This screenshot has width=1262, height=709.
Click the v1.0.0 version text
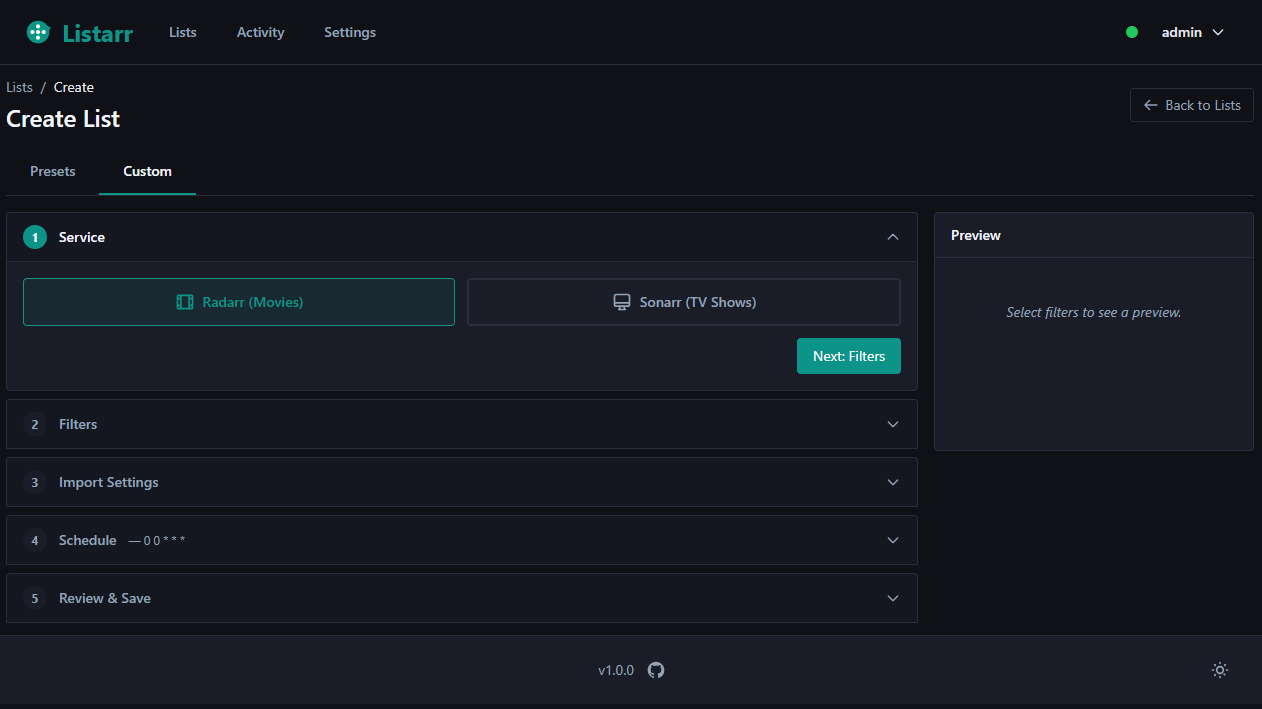(616, 670)
